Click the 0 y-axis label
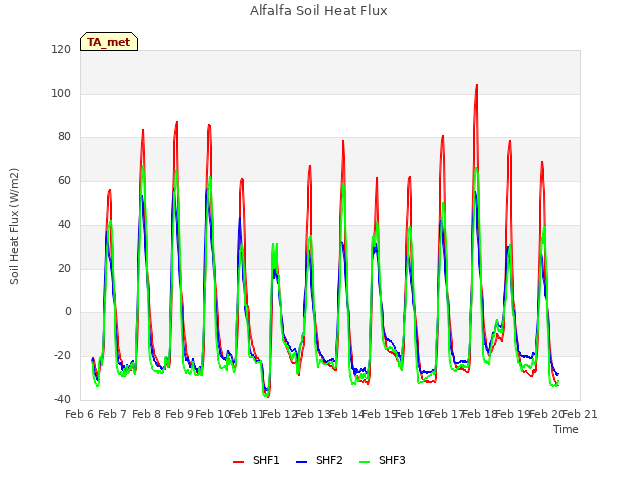The image size is (640, 480). pos(68,312)
